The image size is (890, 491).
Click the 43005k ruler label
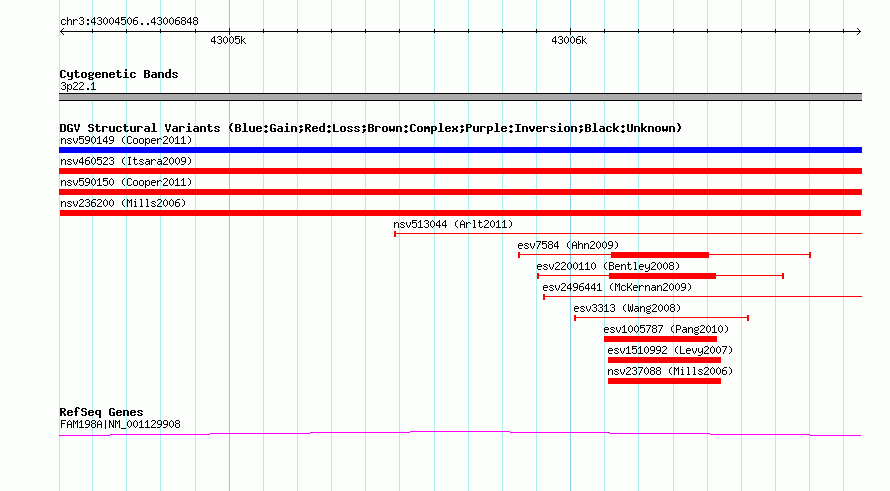click(228, 40)
